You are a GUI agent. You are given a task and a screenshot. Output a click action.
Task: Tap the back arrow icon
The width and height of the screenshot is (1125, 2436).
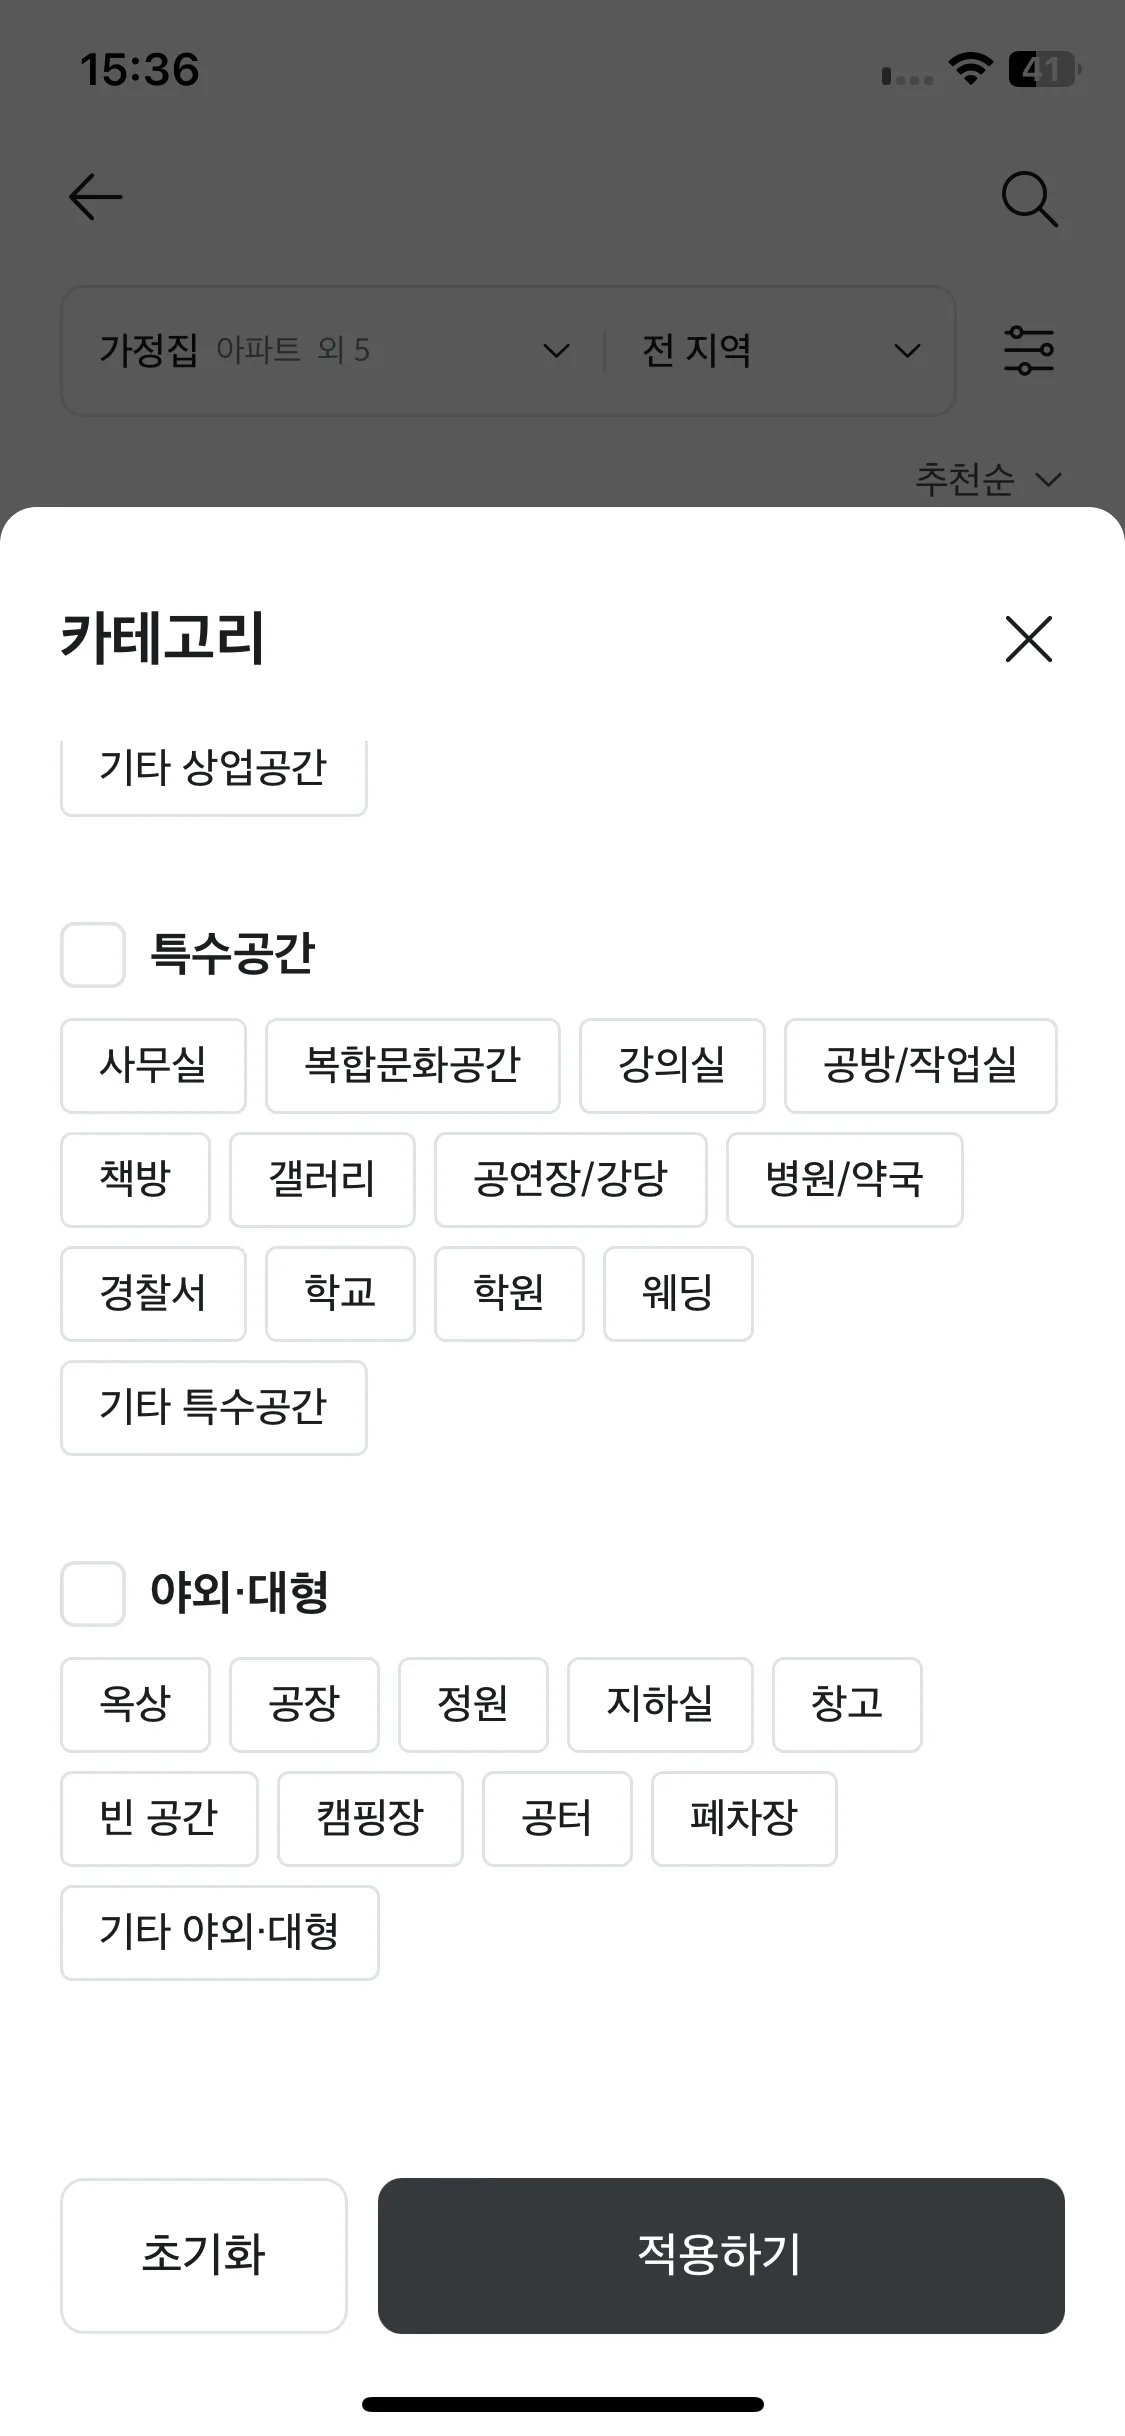pos(95,196)
